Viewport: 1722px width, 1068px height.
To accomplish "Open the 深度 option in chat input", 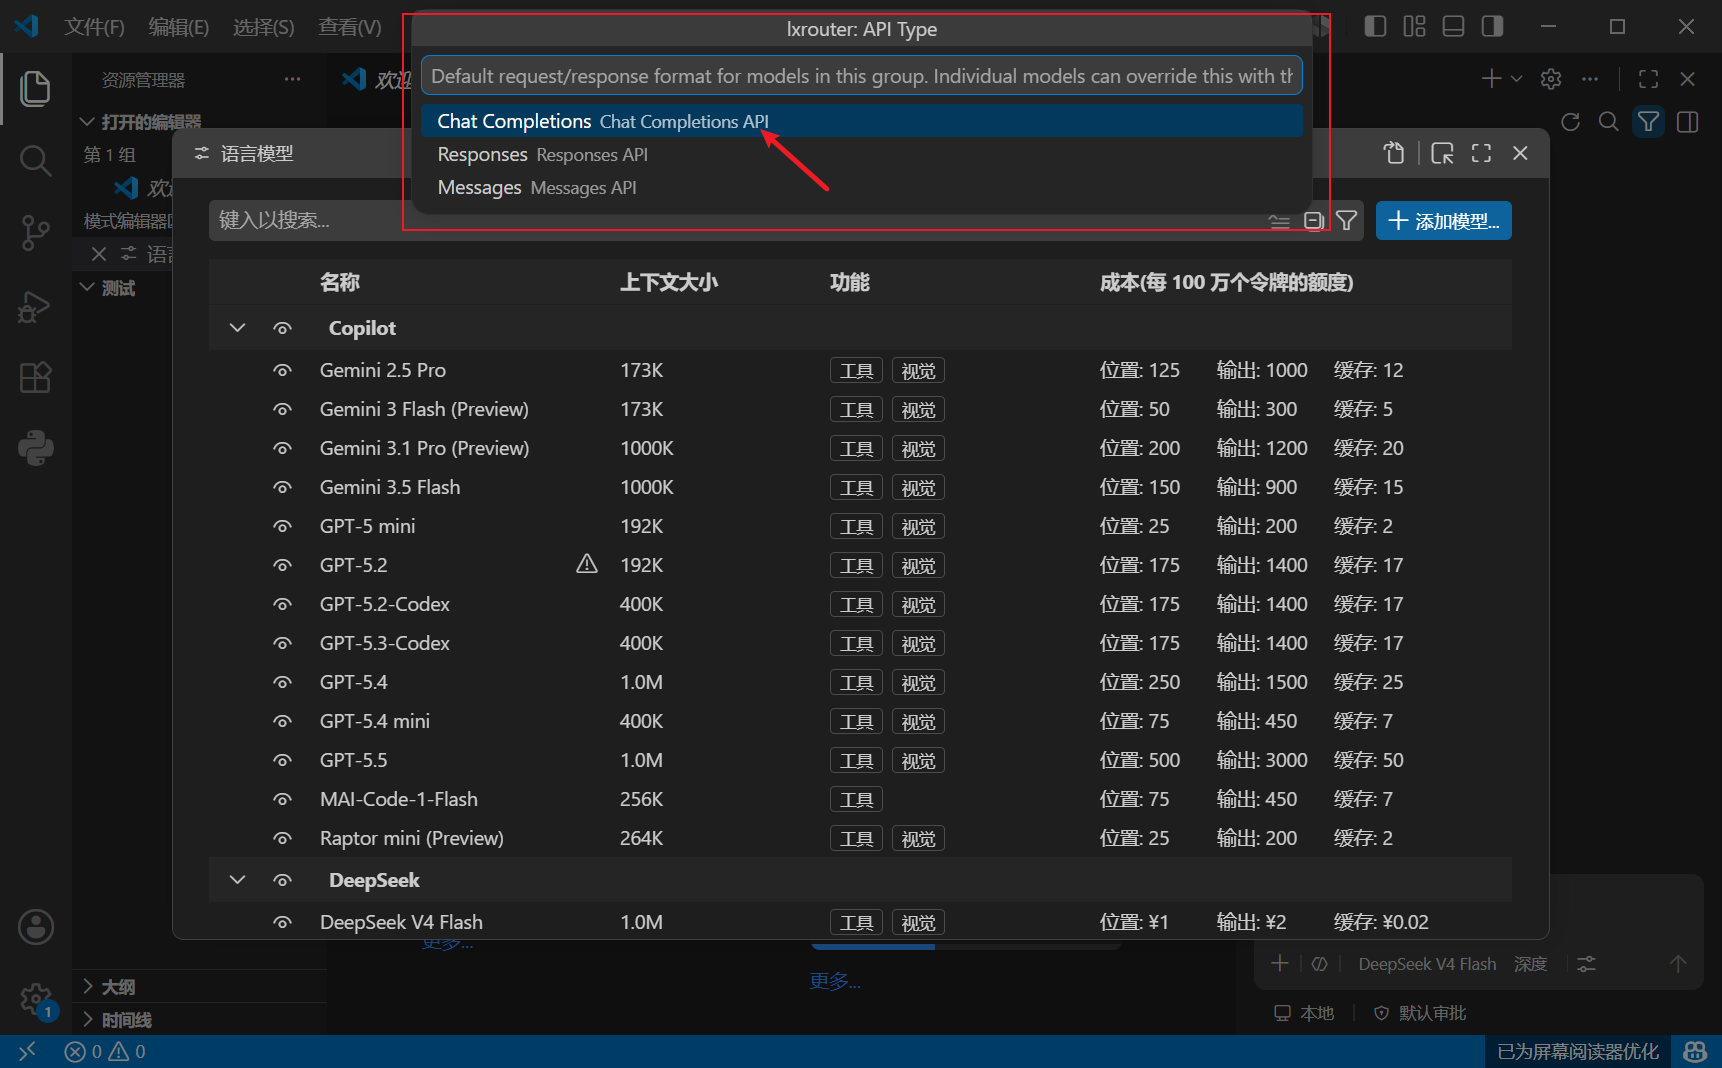I will pyautogui.click(x=1530, y=964).
